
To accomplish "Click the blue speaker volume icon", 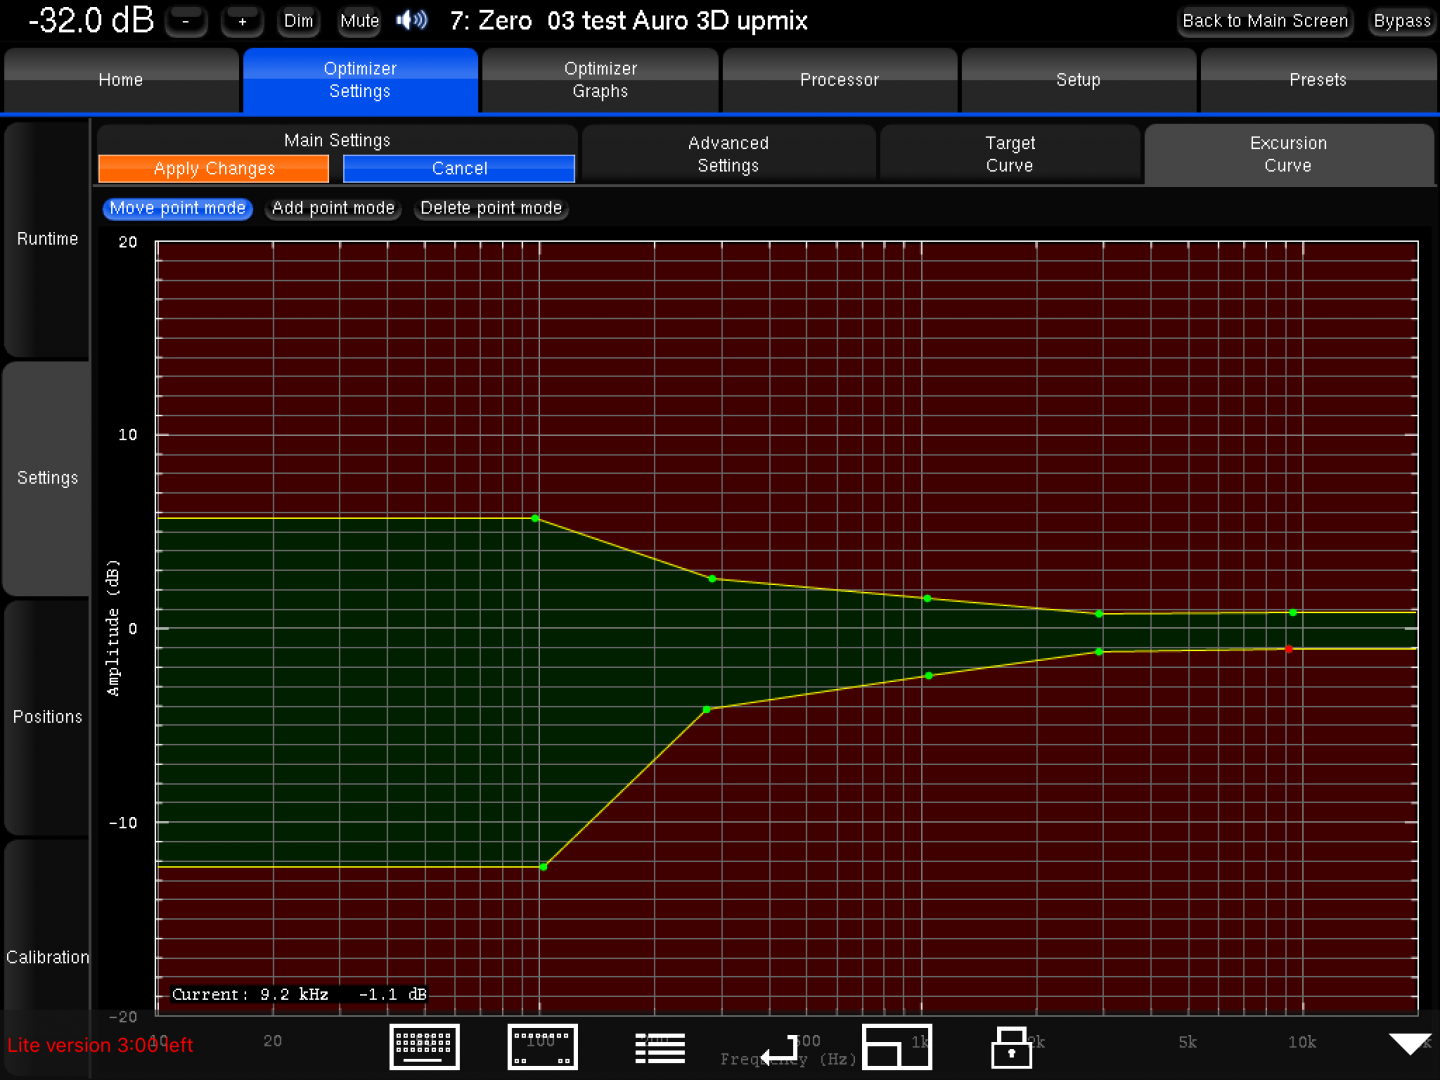I will (x=412, y=20).
